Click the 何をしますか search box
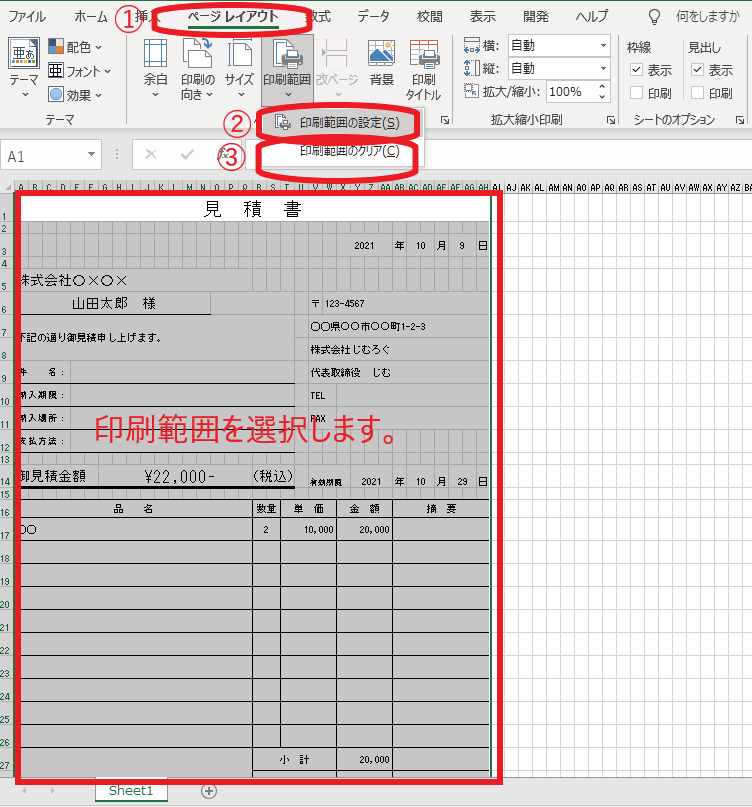The image size is (752, 807). [707, 16]
